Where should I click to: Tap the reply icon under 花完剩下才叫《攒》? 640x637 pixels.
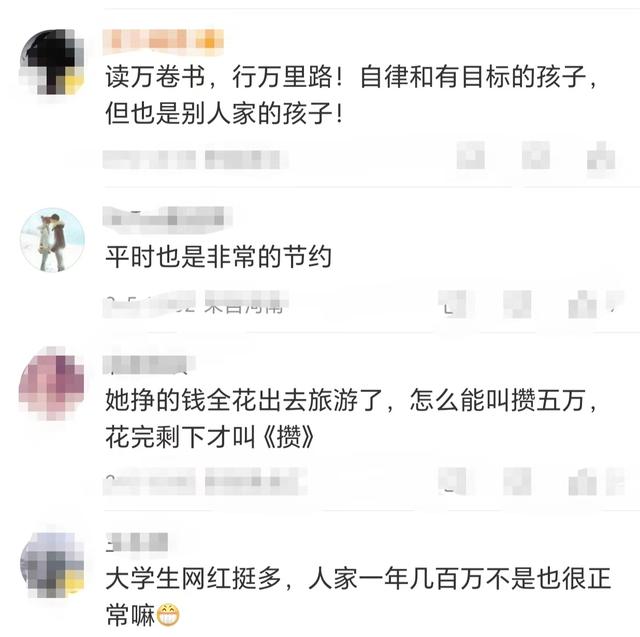pyautogui.click(x=517, y=482)
